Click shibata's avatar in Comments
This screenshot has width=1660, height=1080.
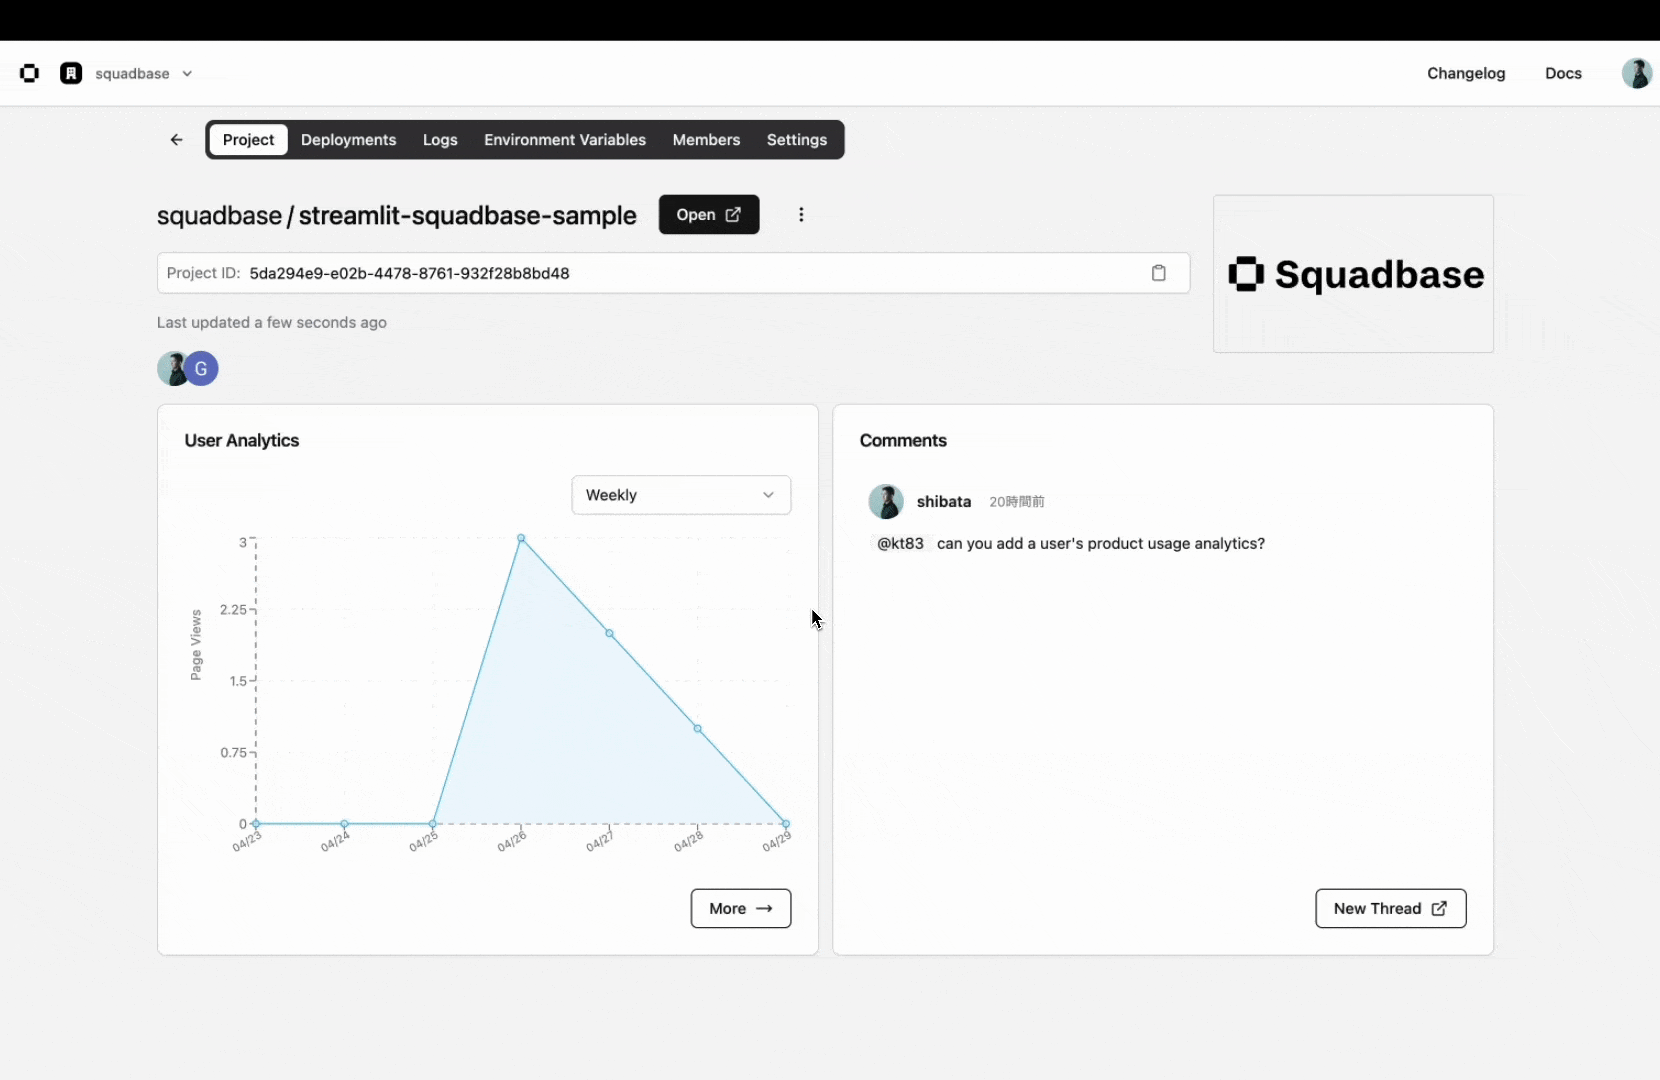click(x=885, y=501)
